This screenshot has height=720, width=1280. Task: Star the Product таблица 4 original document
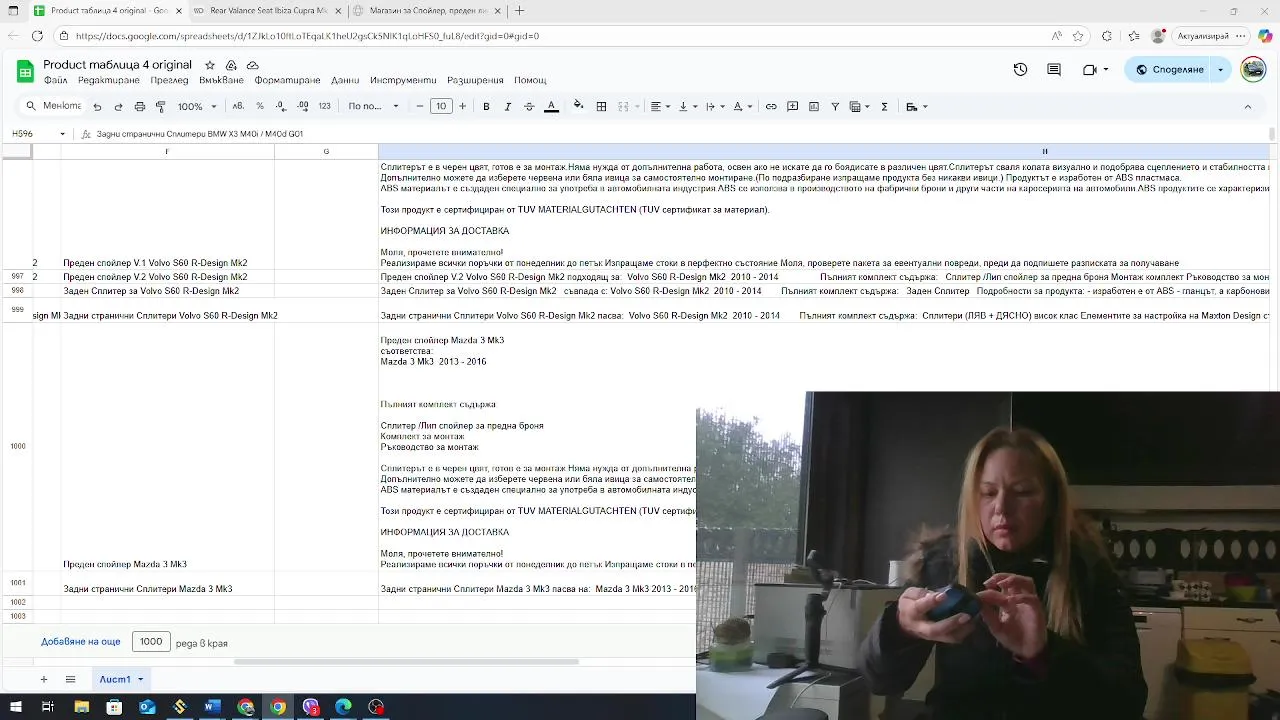pos(210,65)
